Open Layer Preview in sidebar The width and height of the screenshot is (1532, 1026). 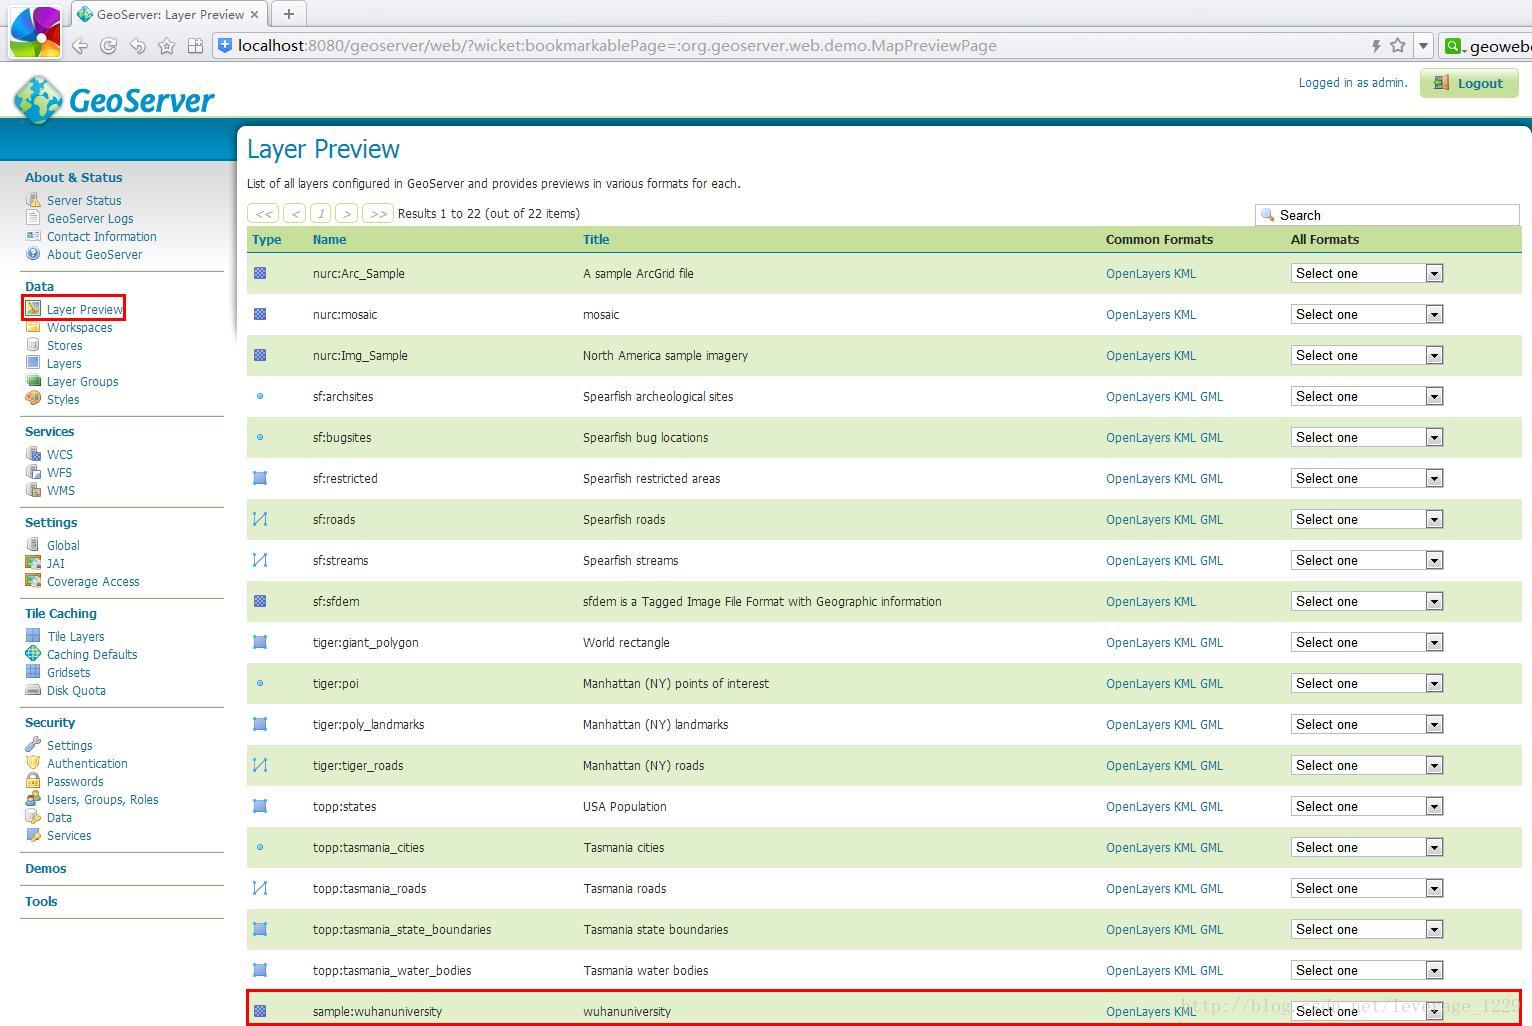click(84, 309)
